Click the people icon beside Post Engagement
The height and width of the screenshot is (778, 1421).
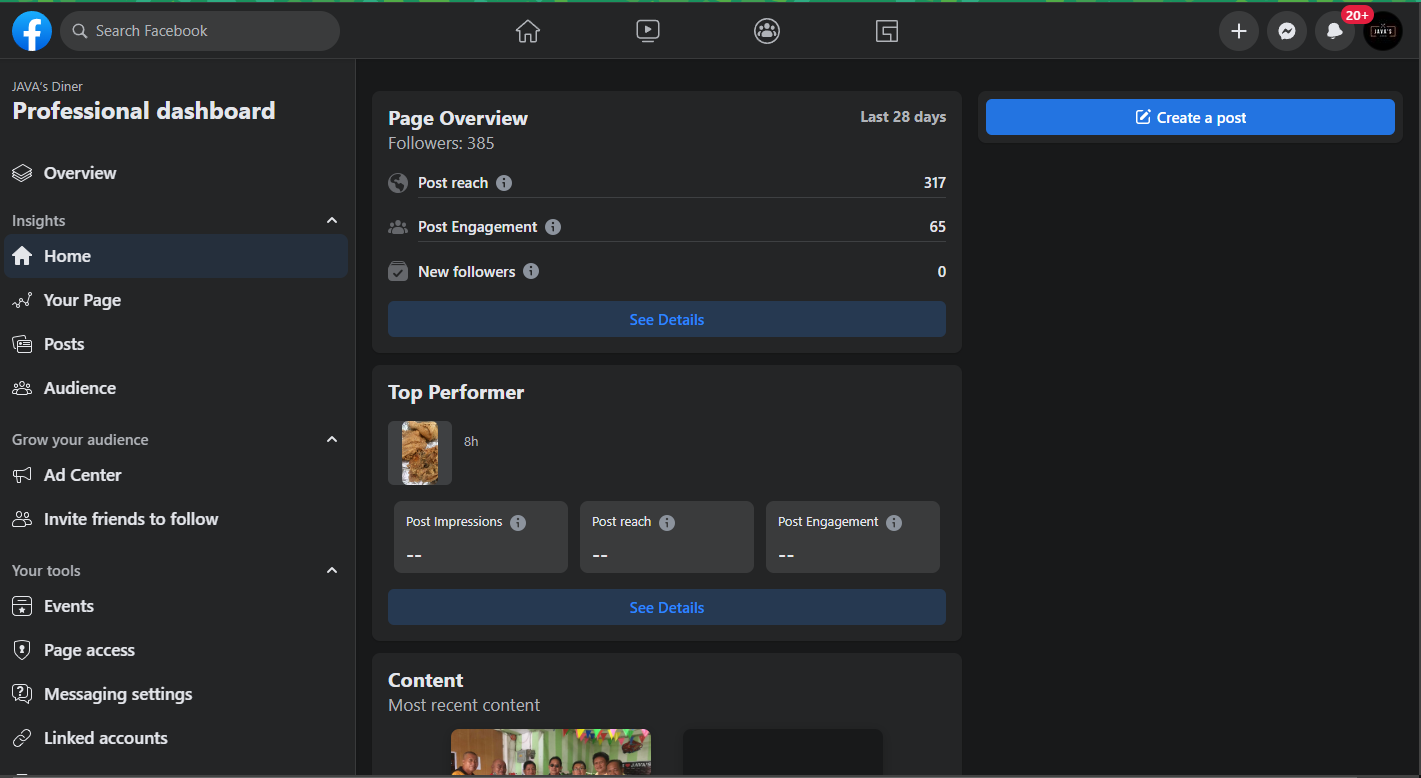pyautogui.click(x=398, y=227)
